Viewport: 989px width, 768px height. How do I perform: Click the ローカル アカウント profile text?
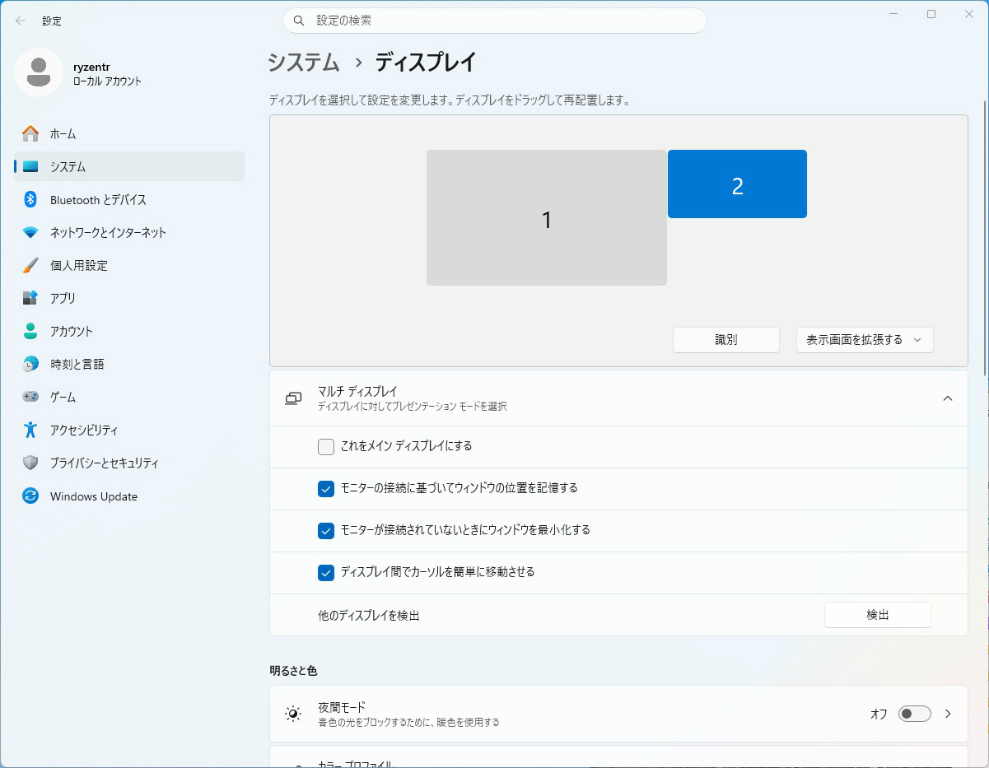[107, 81]
